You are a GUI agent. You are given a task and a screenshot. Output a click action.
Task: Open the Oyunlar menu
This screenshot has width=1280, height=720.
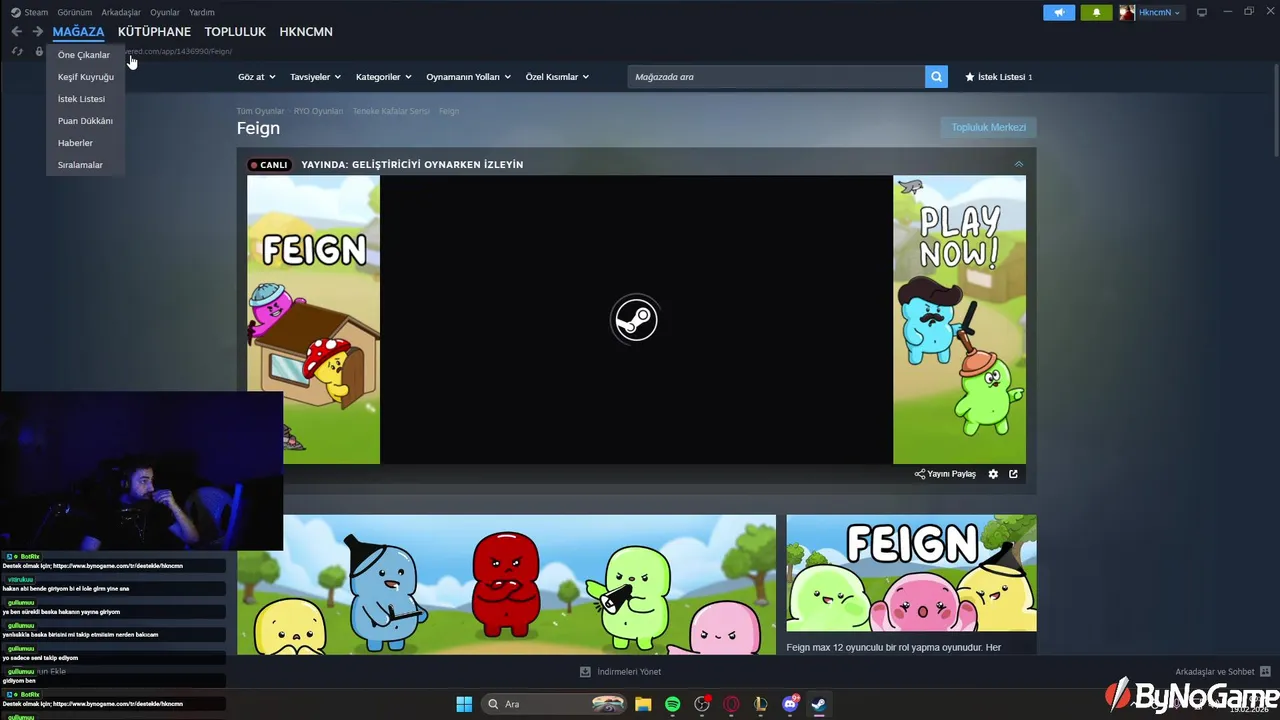click(165, 13)
